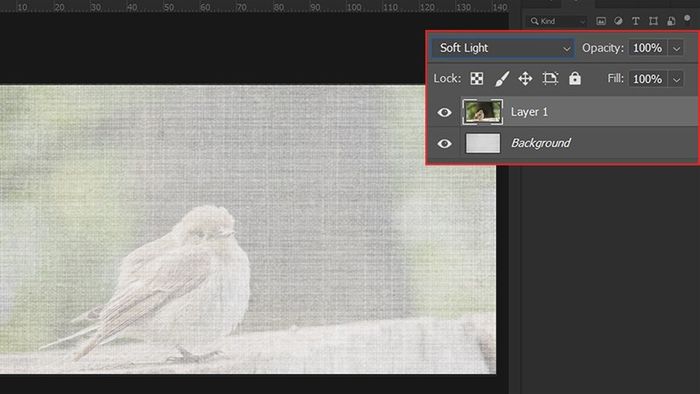The height and width of the screenshot is (394, 700).
Task: Select the Layer 1 row
Action: pos(563,112)
